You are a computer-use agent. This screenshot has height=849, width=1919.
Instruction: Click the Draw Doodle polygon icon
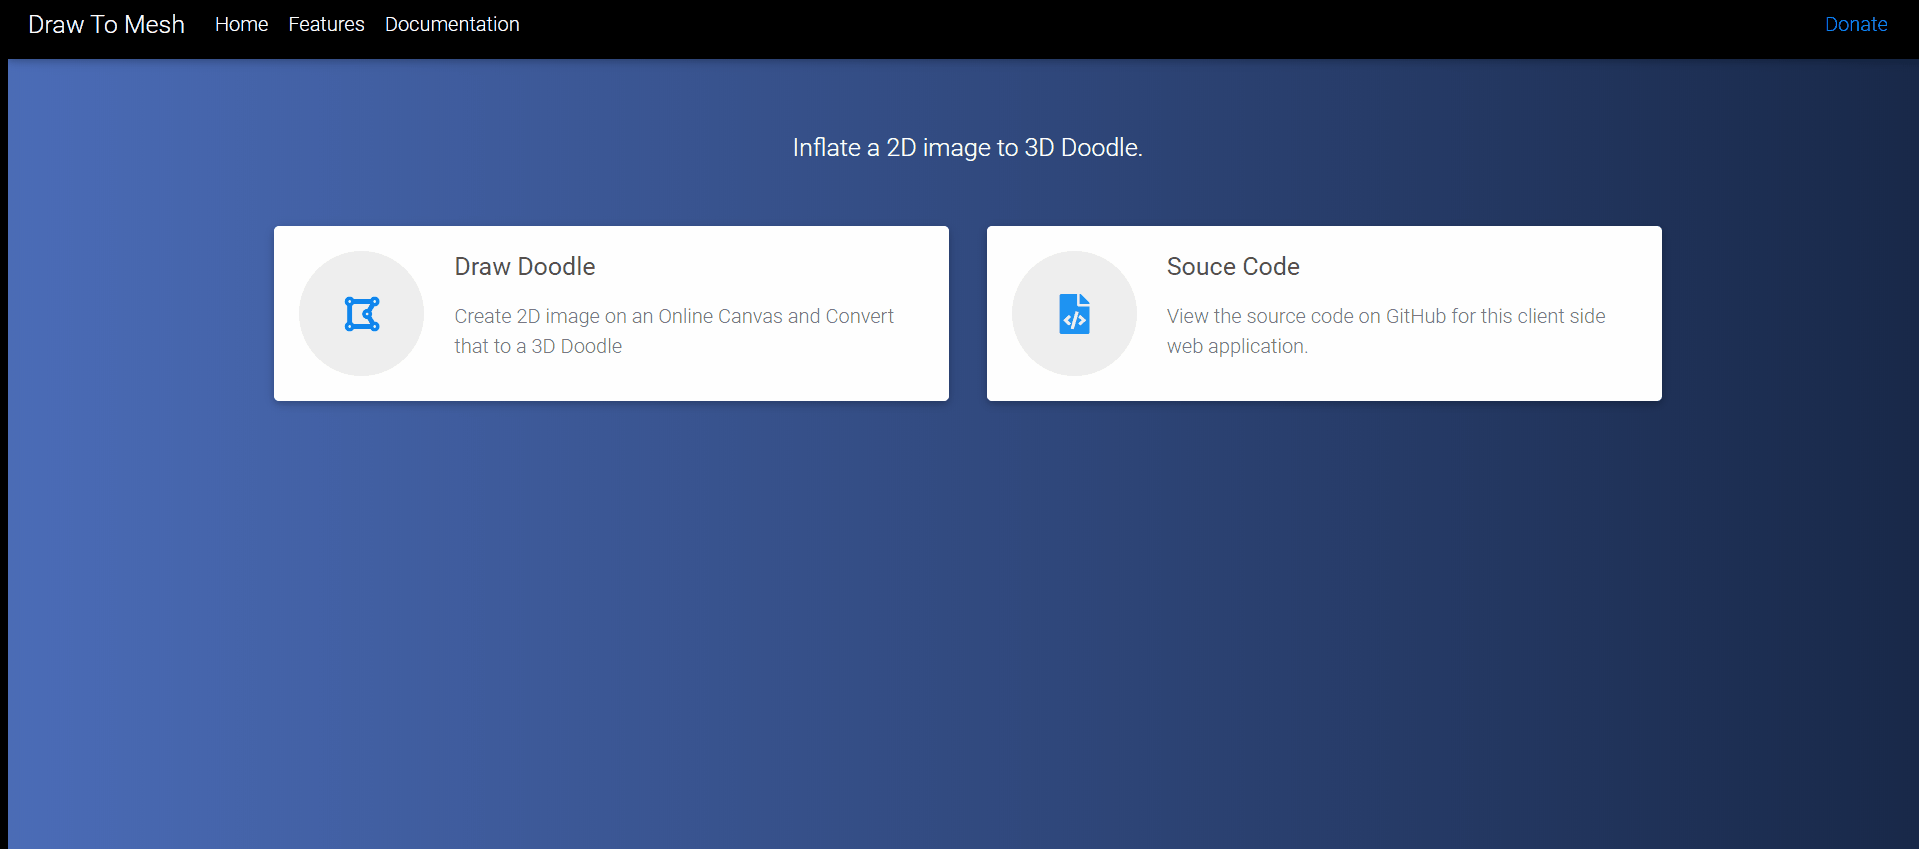[362, 314]
